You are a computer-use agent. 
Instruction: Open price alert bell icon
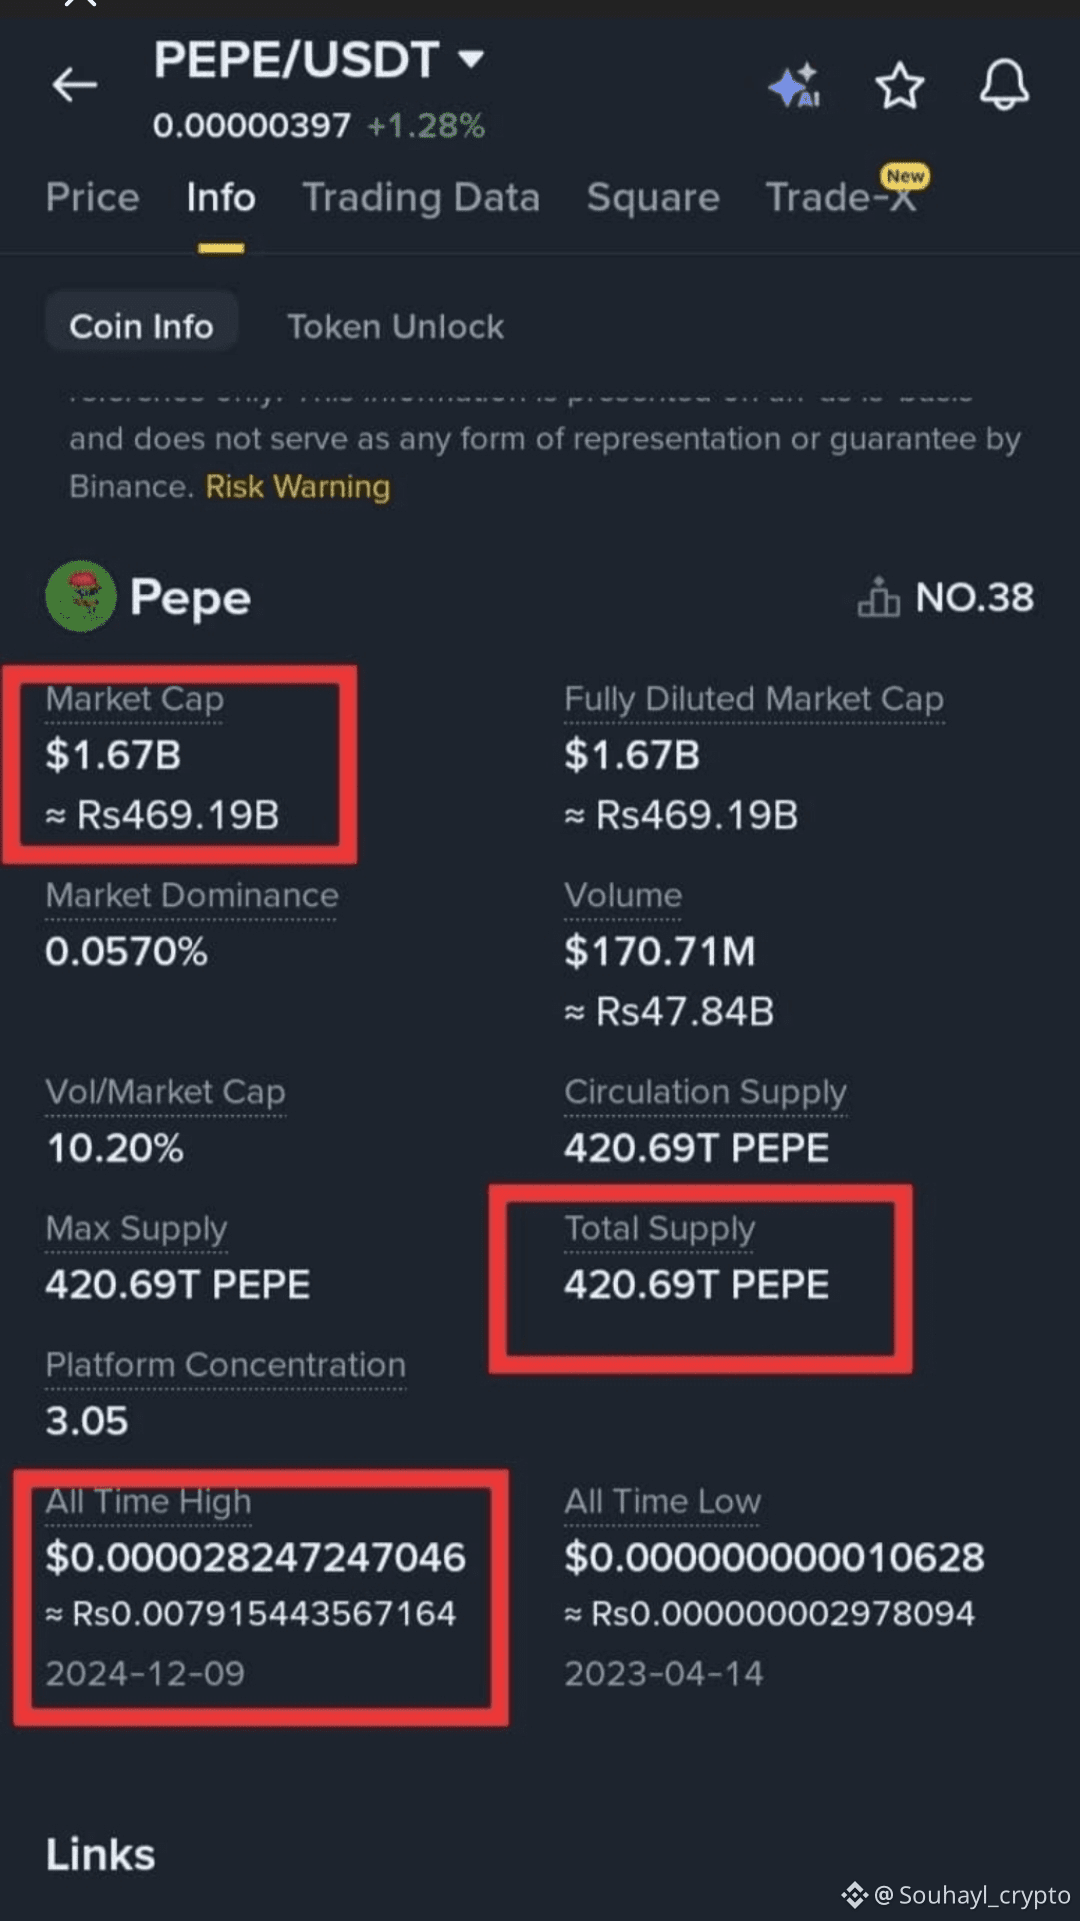(1004, 85)
